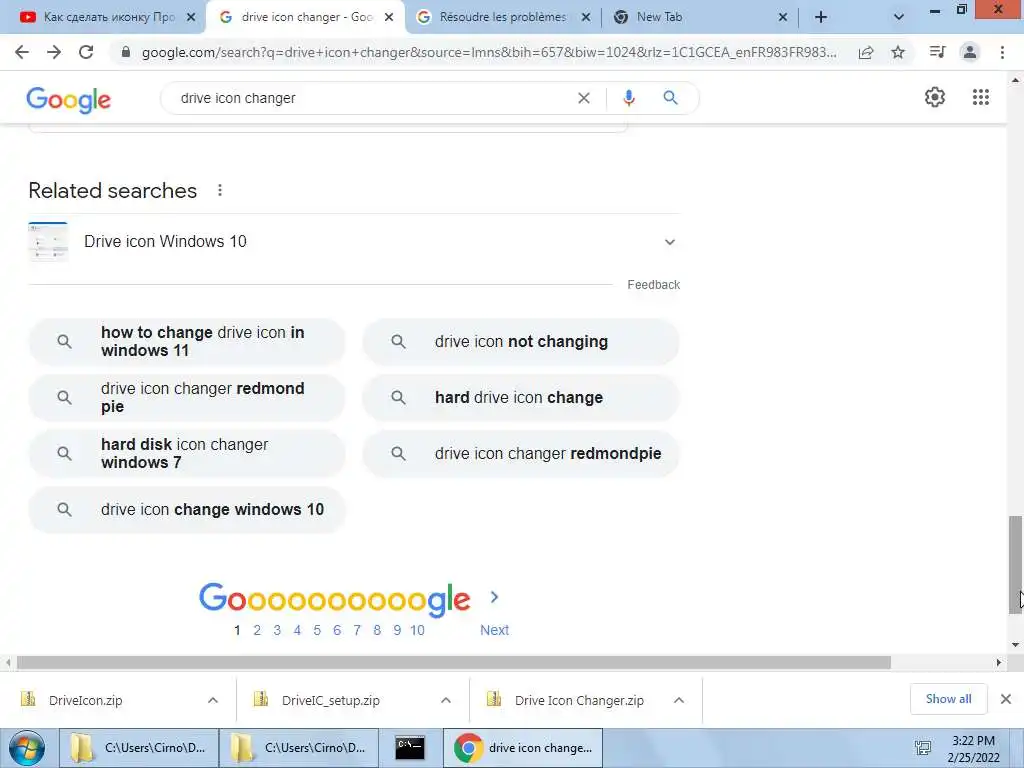
Task: Open the network tray icon
Action: tap(923, 748)
